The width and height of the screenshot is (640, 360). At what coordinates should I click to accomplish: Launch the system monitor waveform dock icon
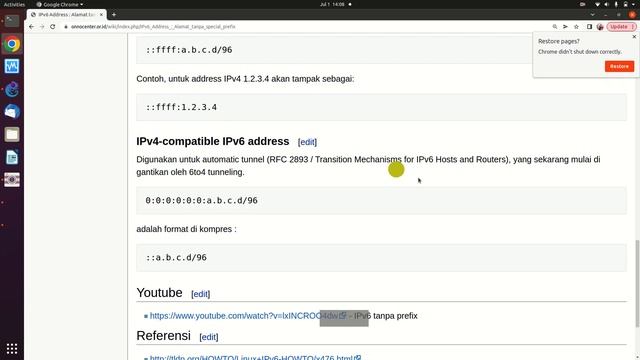[x=12, y=66]
